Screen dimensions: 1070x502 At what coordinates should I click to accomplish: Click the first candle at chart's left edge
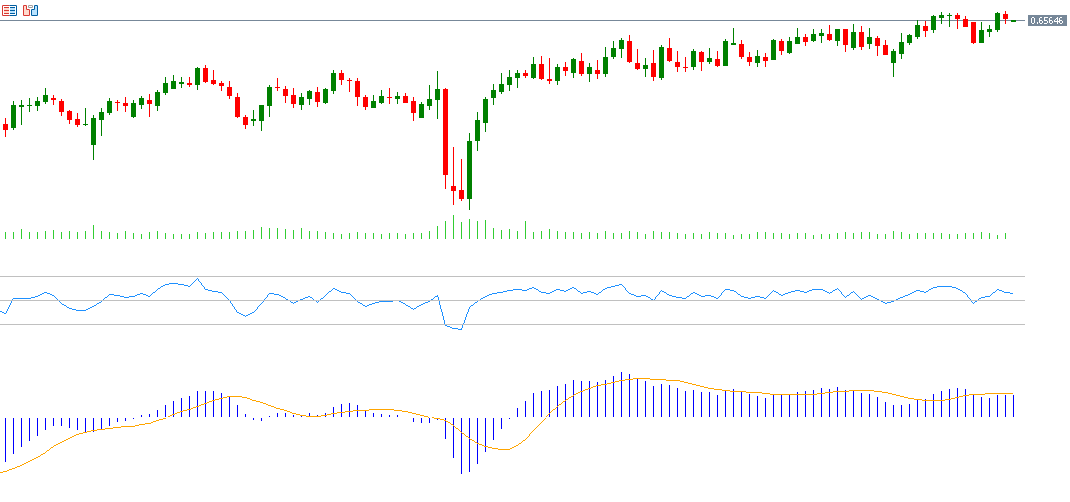pos(5,127)
